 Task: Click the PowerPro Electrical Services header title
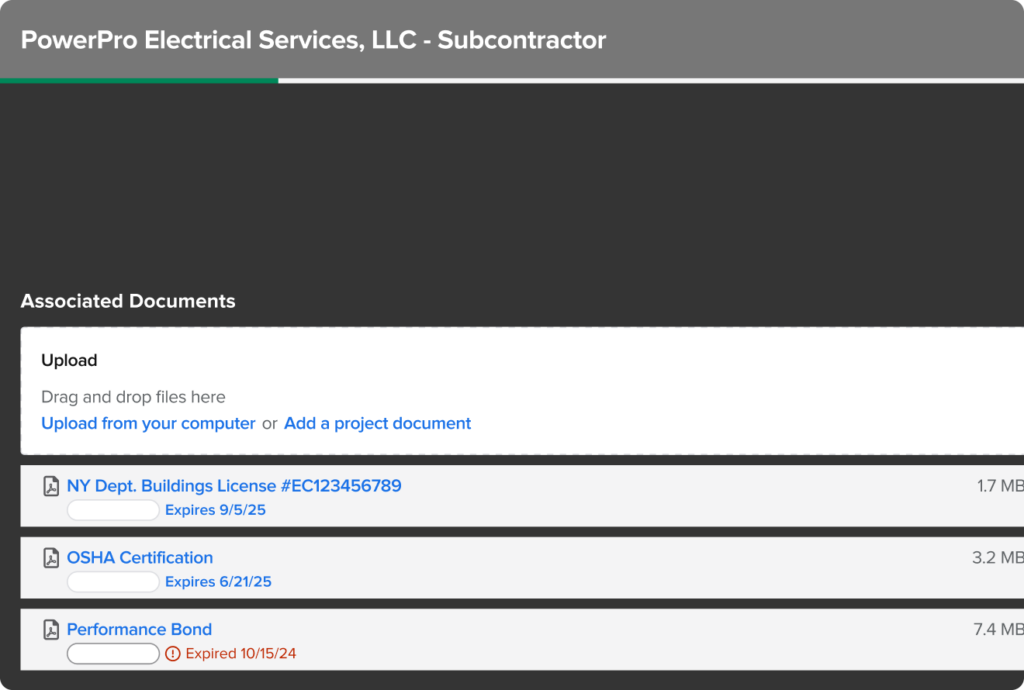(316, 40)
